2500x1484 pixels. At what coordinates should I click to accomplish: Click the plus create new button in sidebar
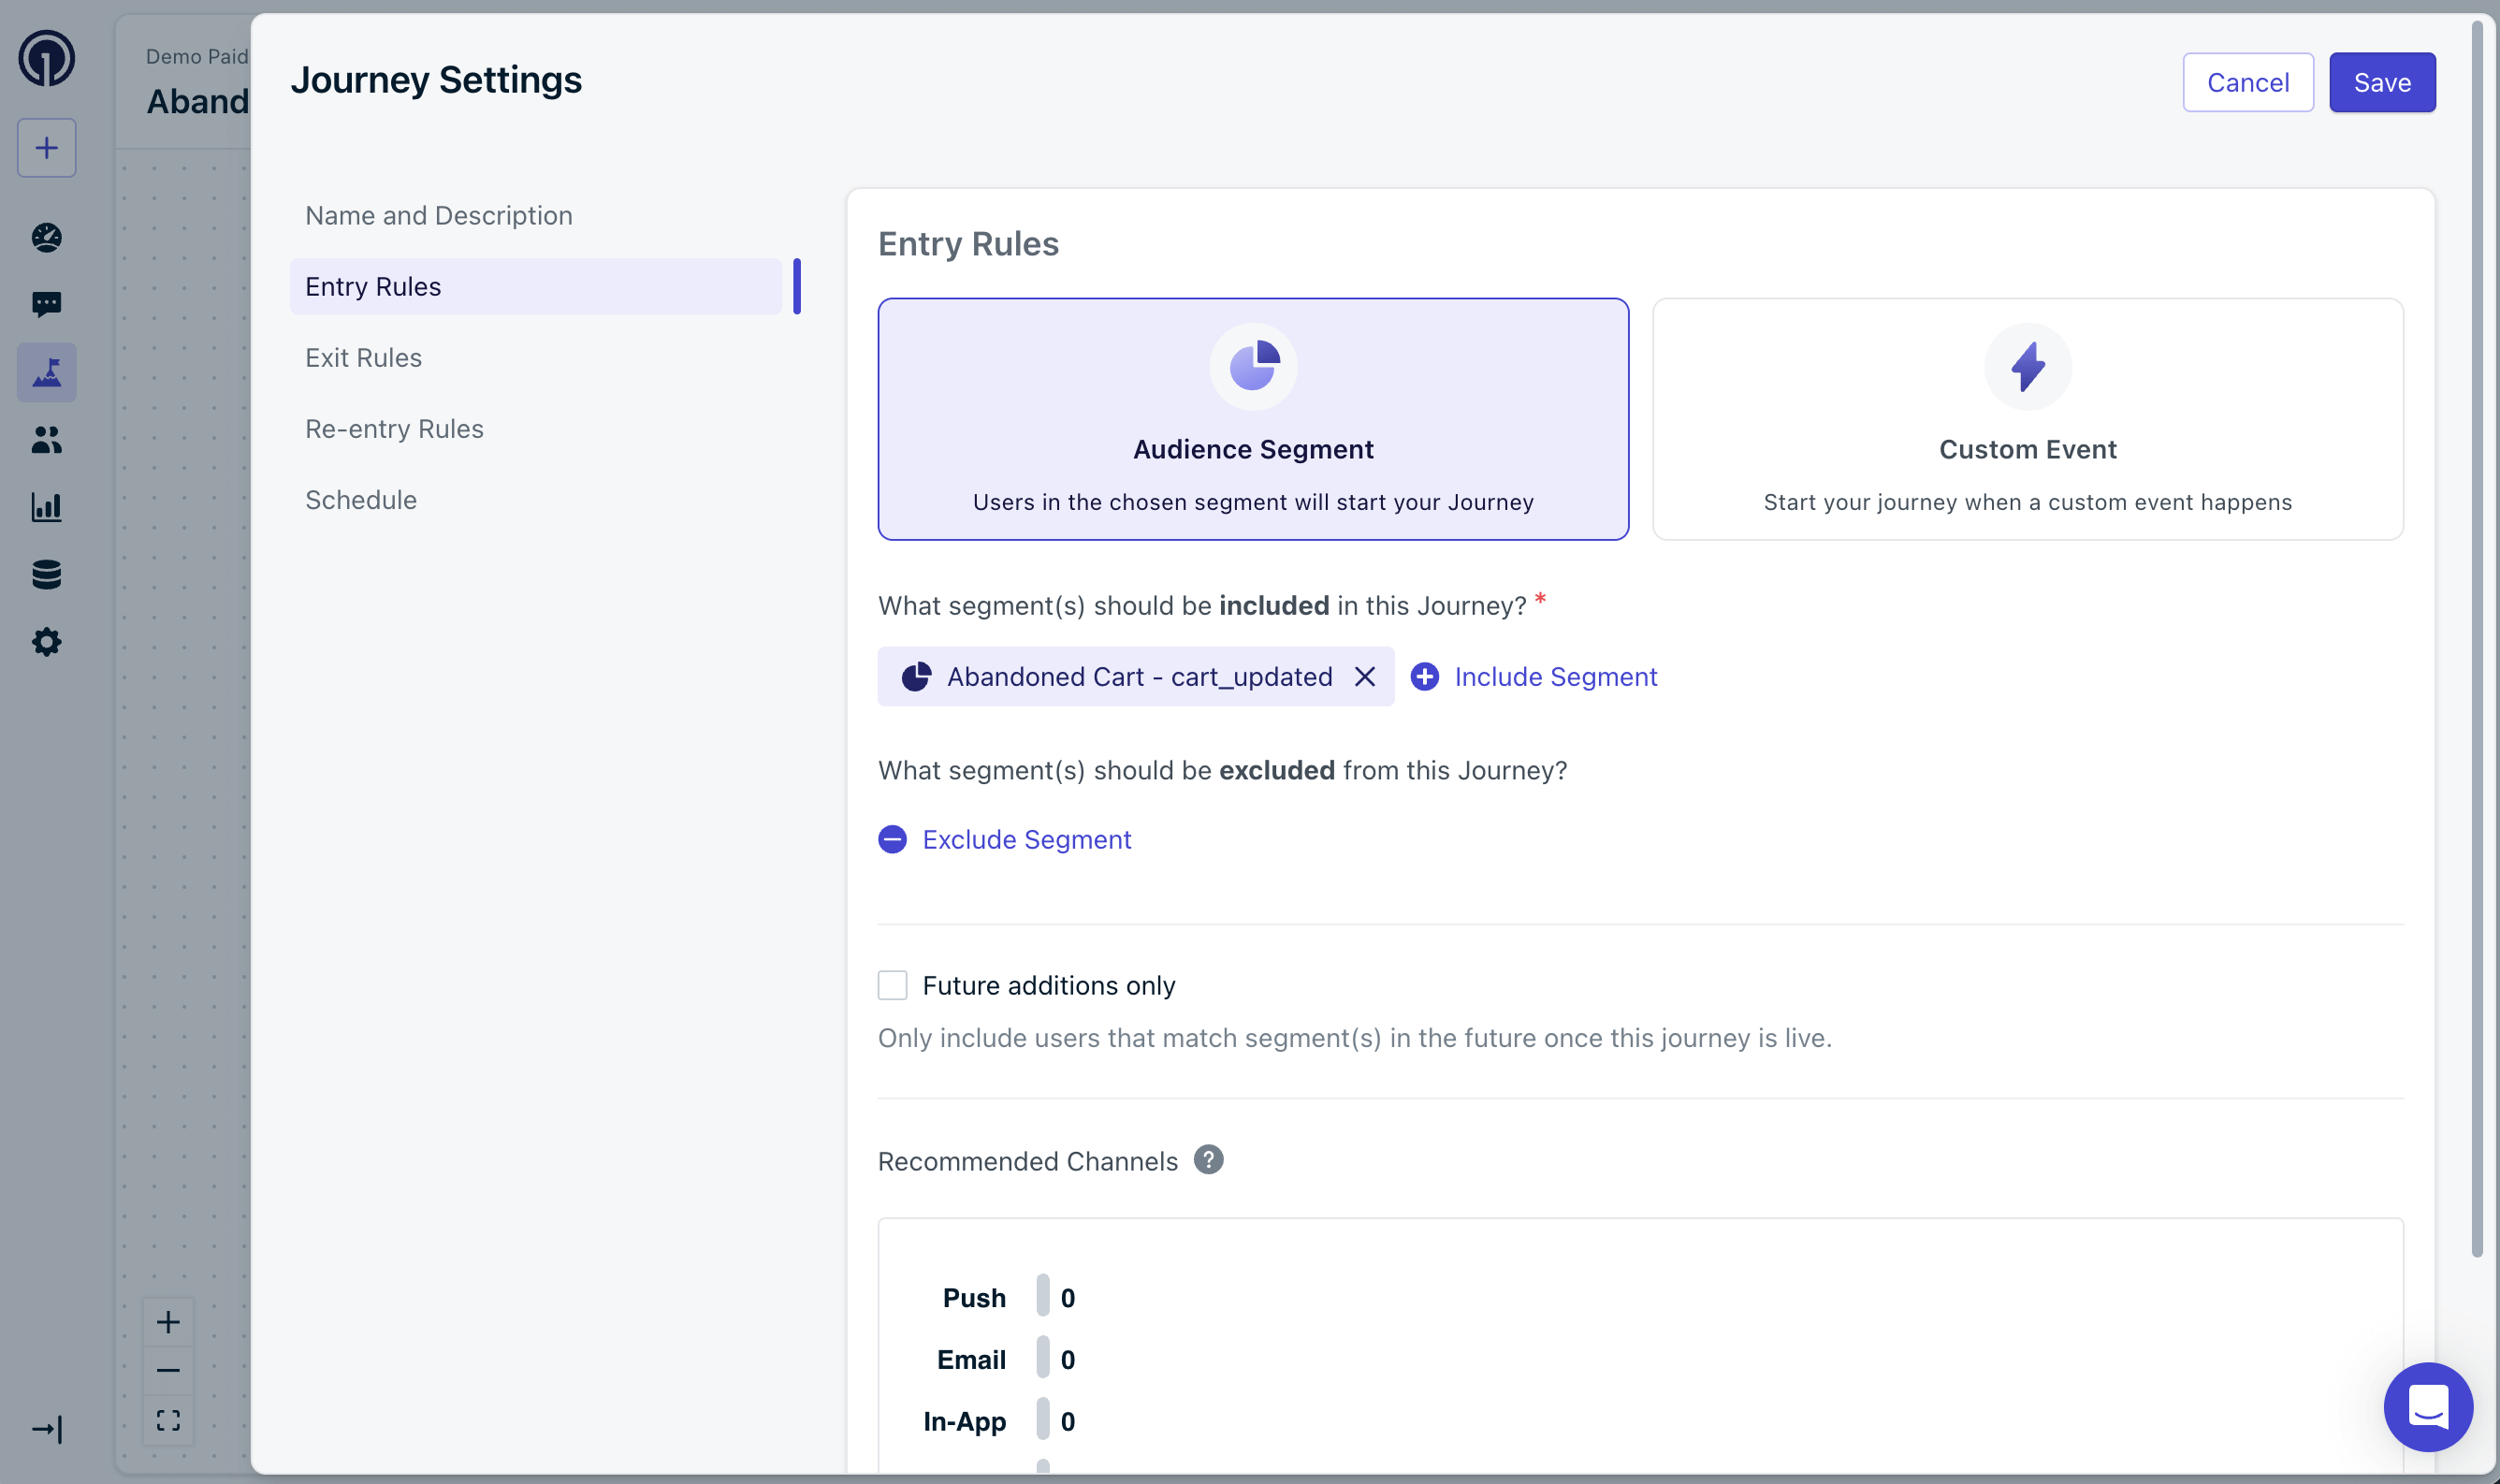pyautogui.click(x=46, y=148)
